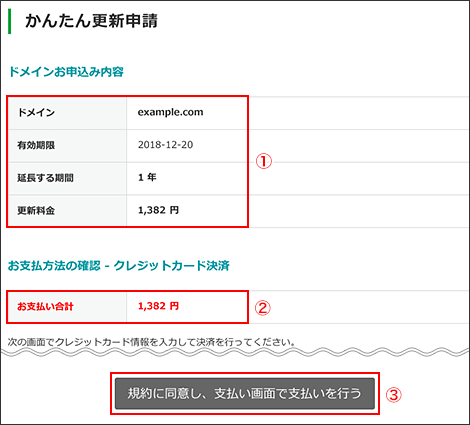Click the credit card instruction text line
This screenshot has width=470, height=425.
tap(152, 342)
